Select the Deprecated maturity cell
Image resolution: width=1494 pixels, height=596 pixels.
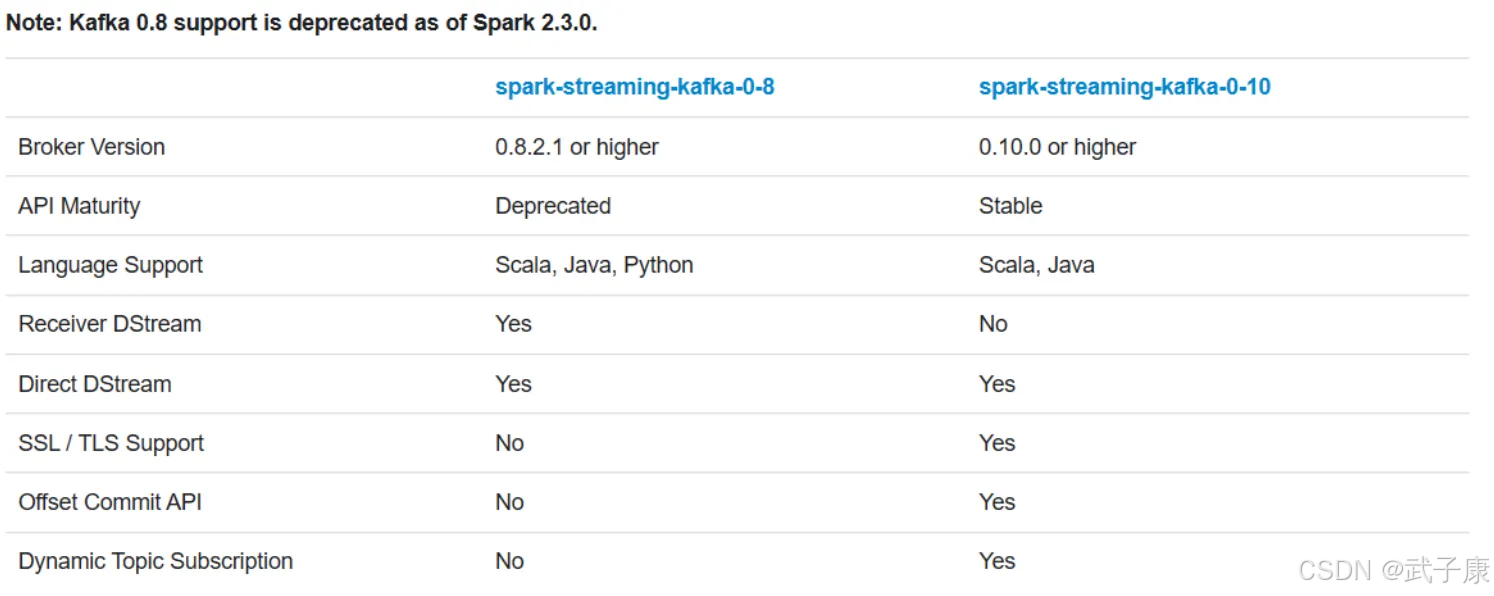[x=553, y=206]
